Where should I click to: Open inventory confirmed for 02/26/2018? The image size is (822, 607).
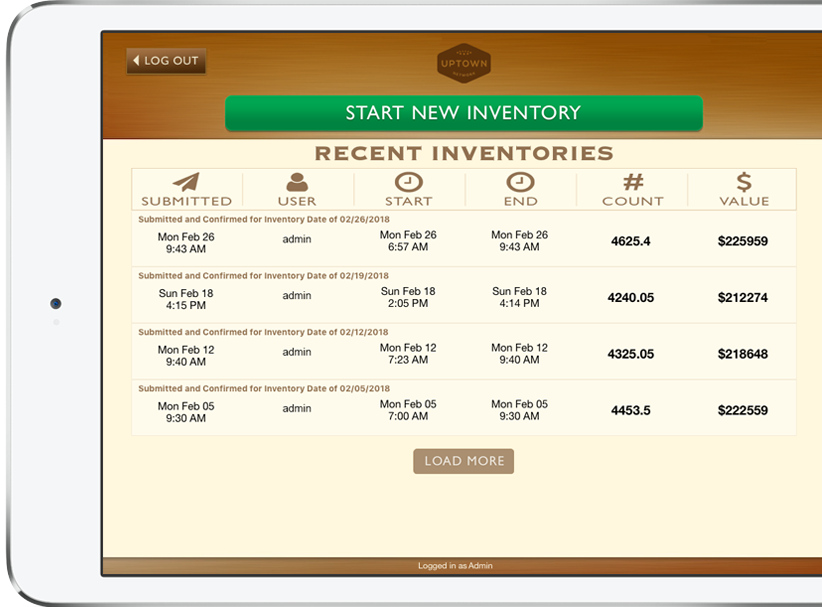(464, 239)
